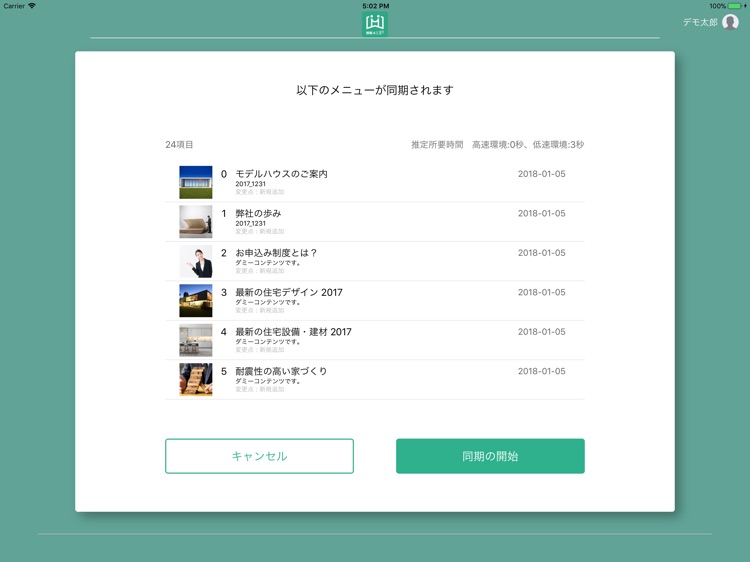Click the date on 耐震性の高い家づくり row
Viewport: 750px width, 562px height.
point(541,371)
